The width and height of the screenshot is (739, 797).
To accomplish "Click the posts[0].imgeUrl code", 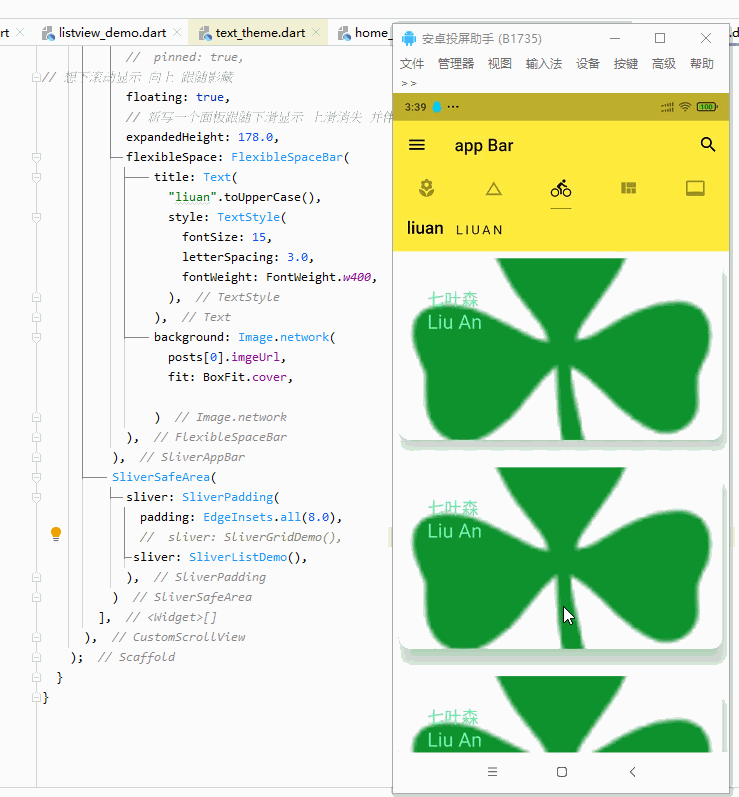I will tap(224, 357).
